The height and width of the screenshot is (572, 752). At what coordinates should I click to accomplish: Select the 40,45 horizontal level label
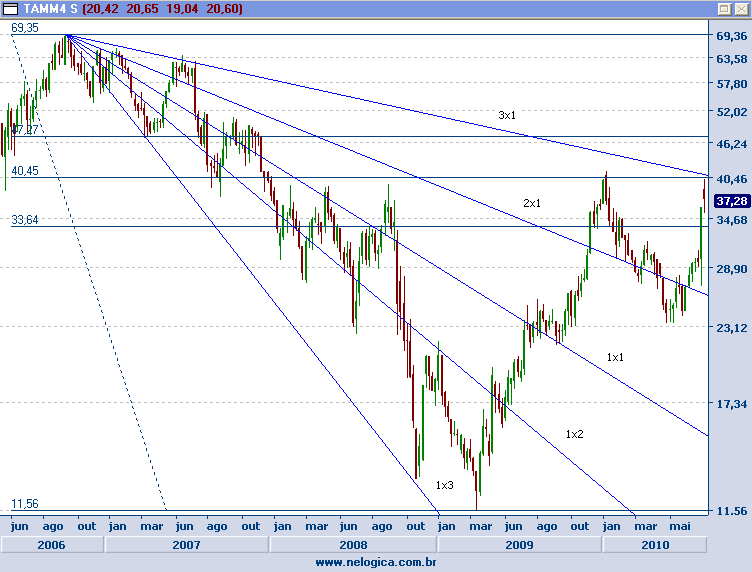click(x=25, y=171)
